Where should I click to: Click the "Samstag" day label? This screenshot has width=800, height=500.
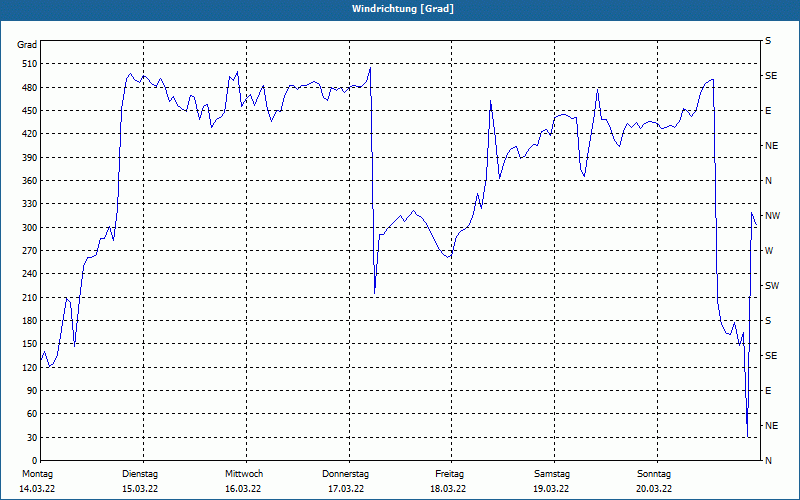(x=552, y=474)
